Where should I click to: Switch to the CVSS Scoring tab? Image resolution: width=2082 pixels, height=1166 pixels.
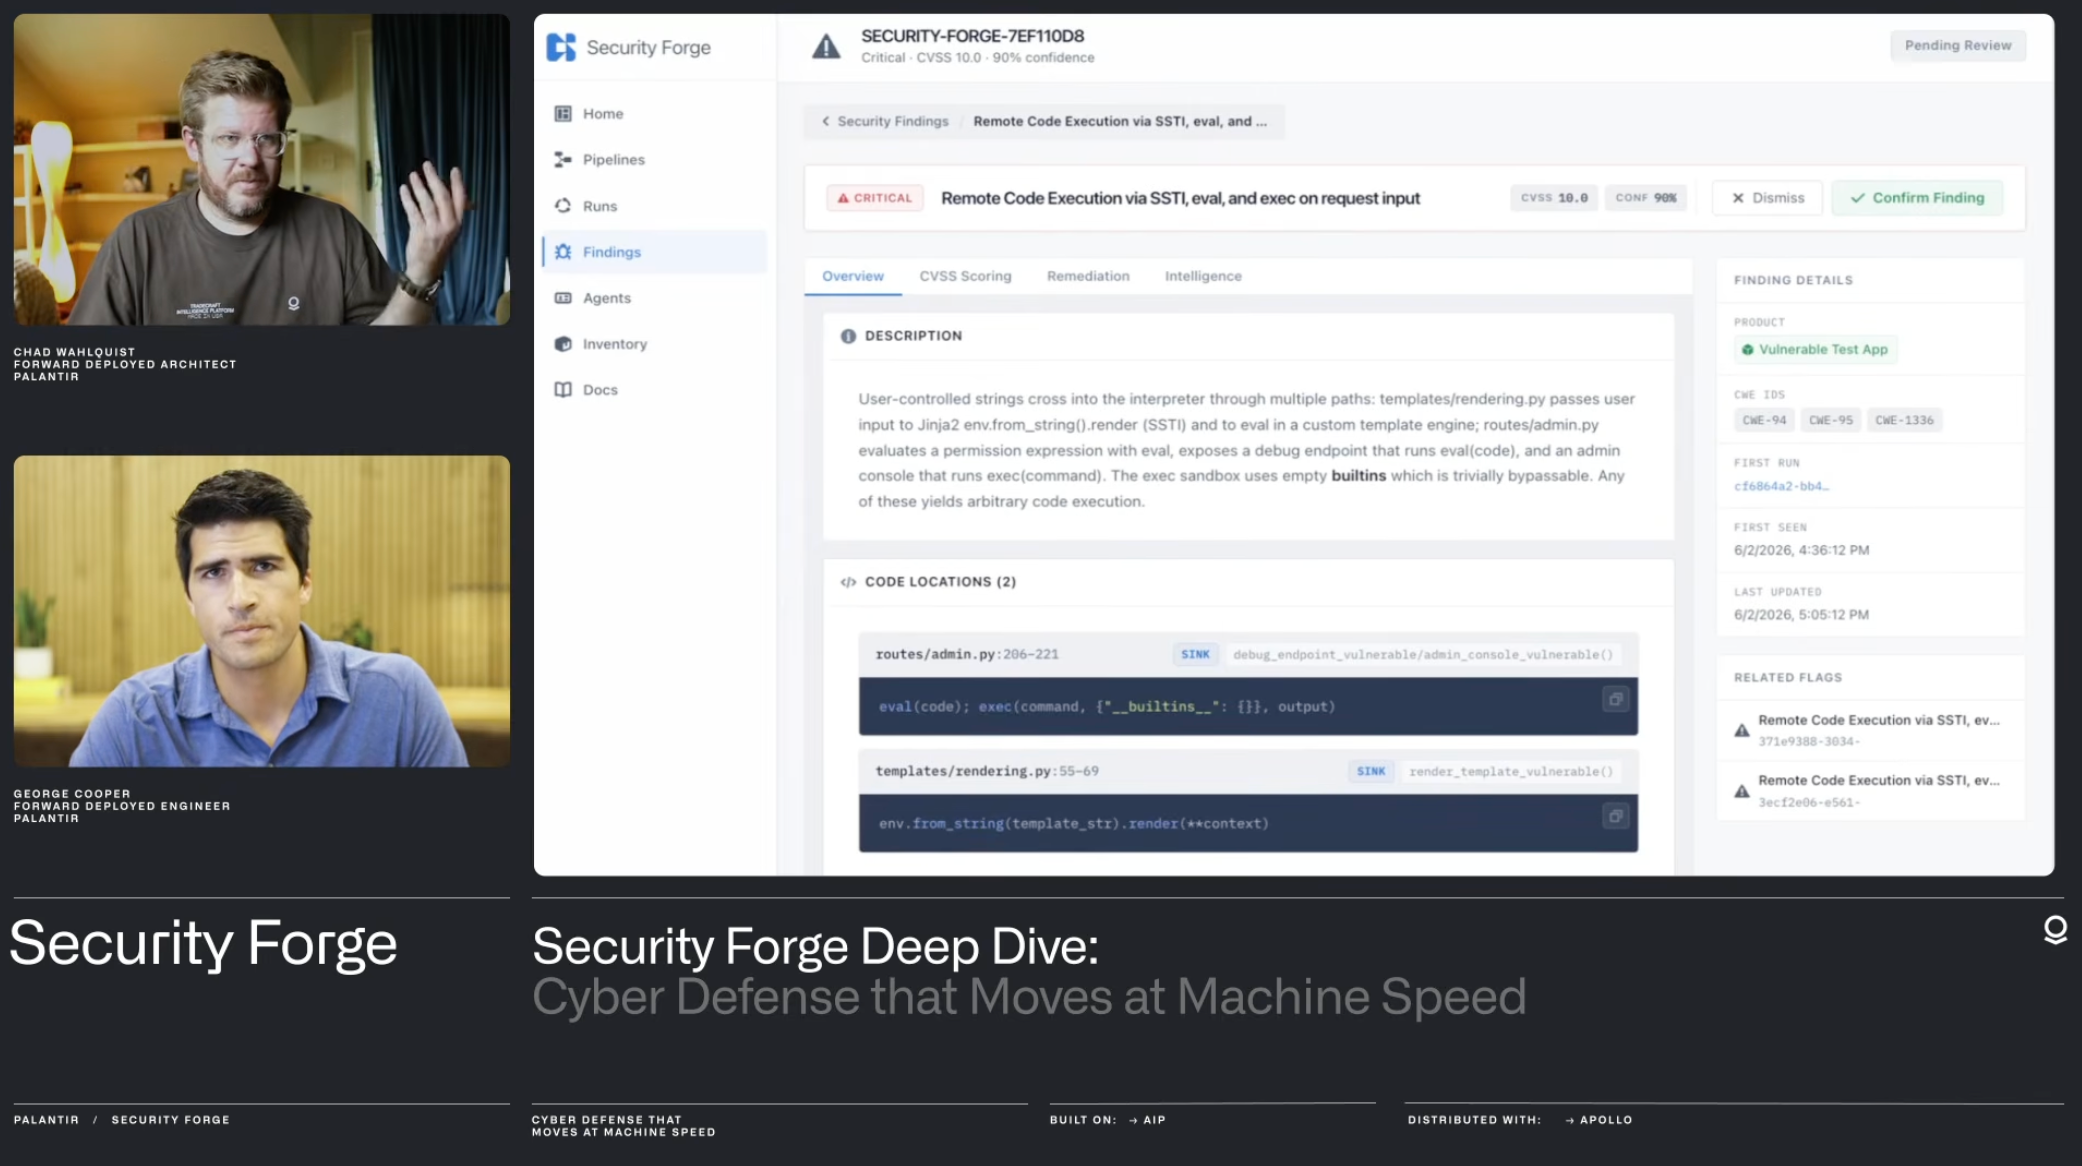(x=965, y=276)
